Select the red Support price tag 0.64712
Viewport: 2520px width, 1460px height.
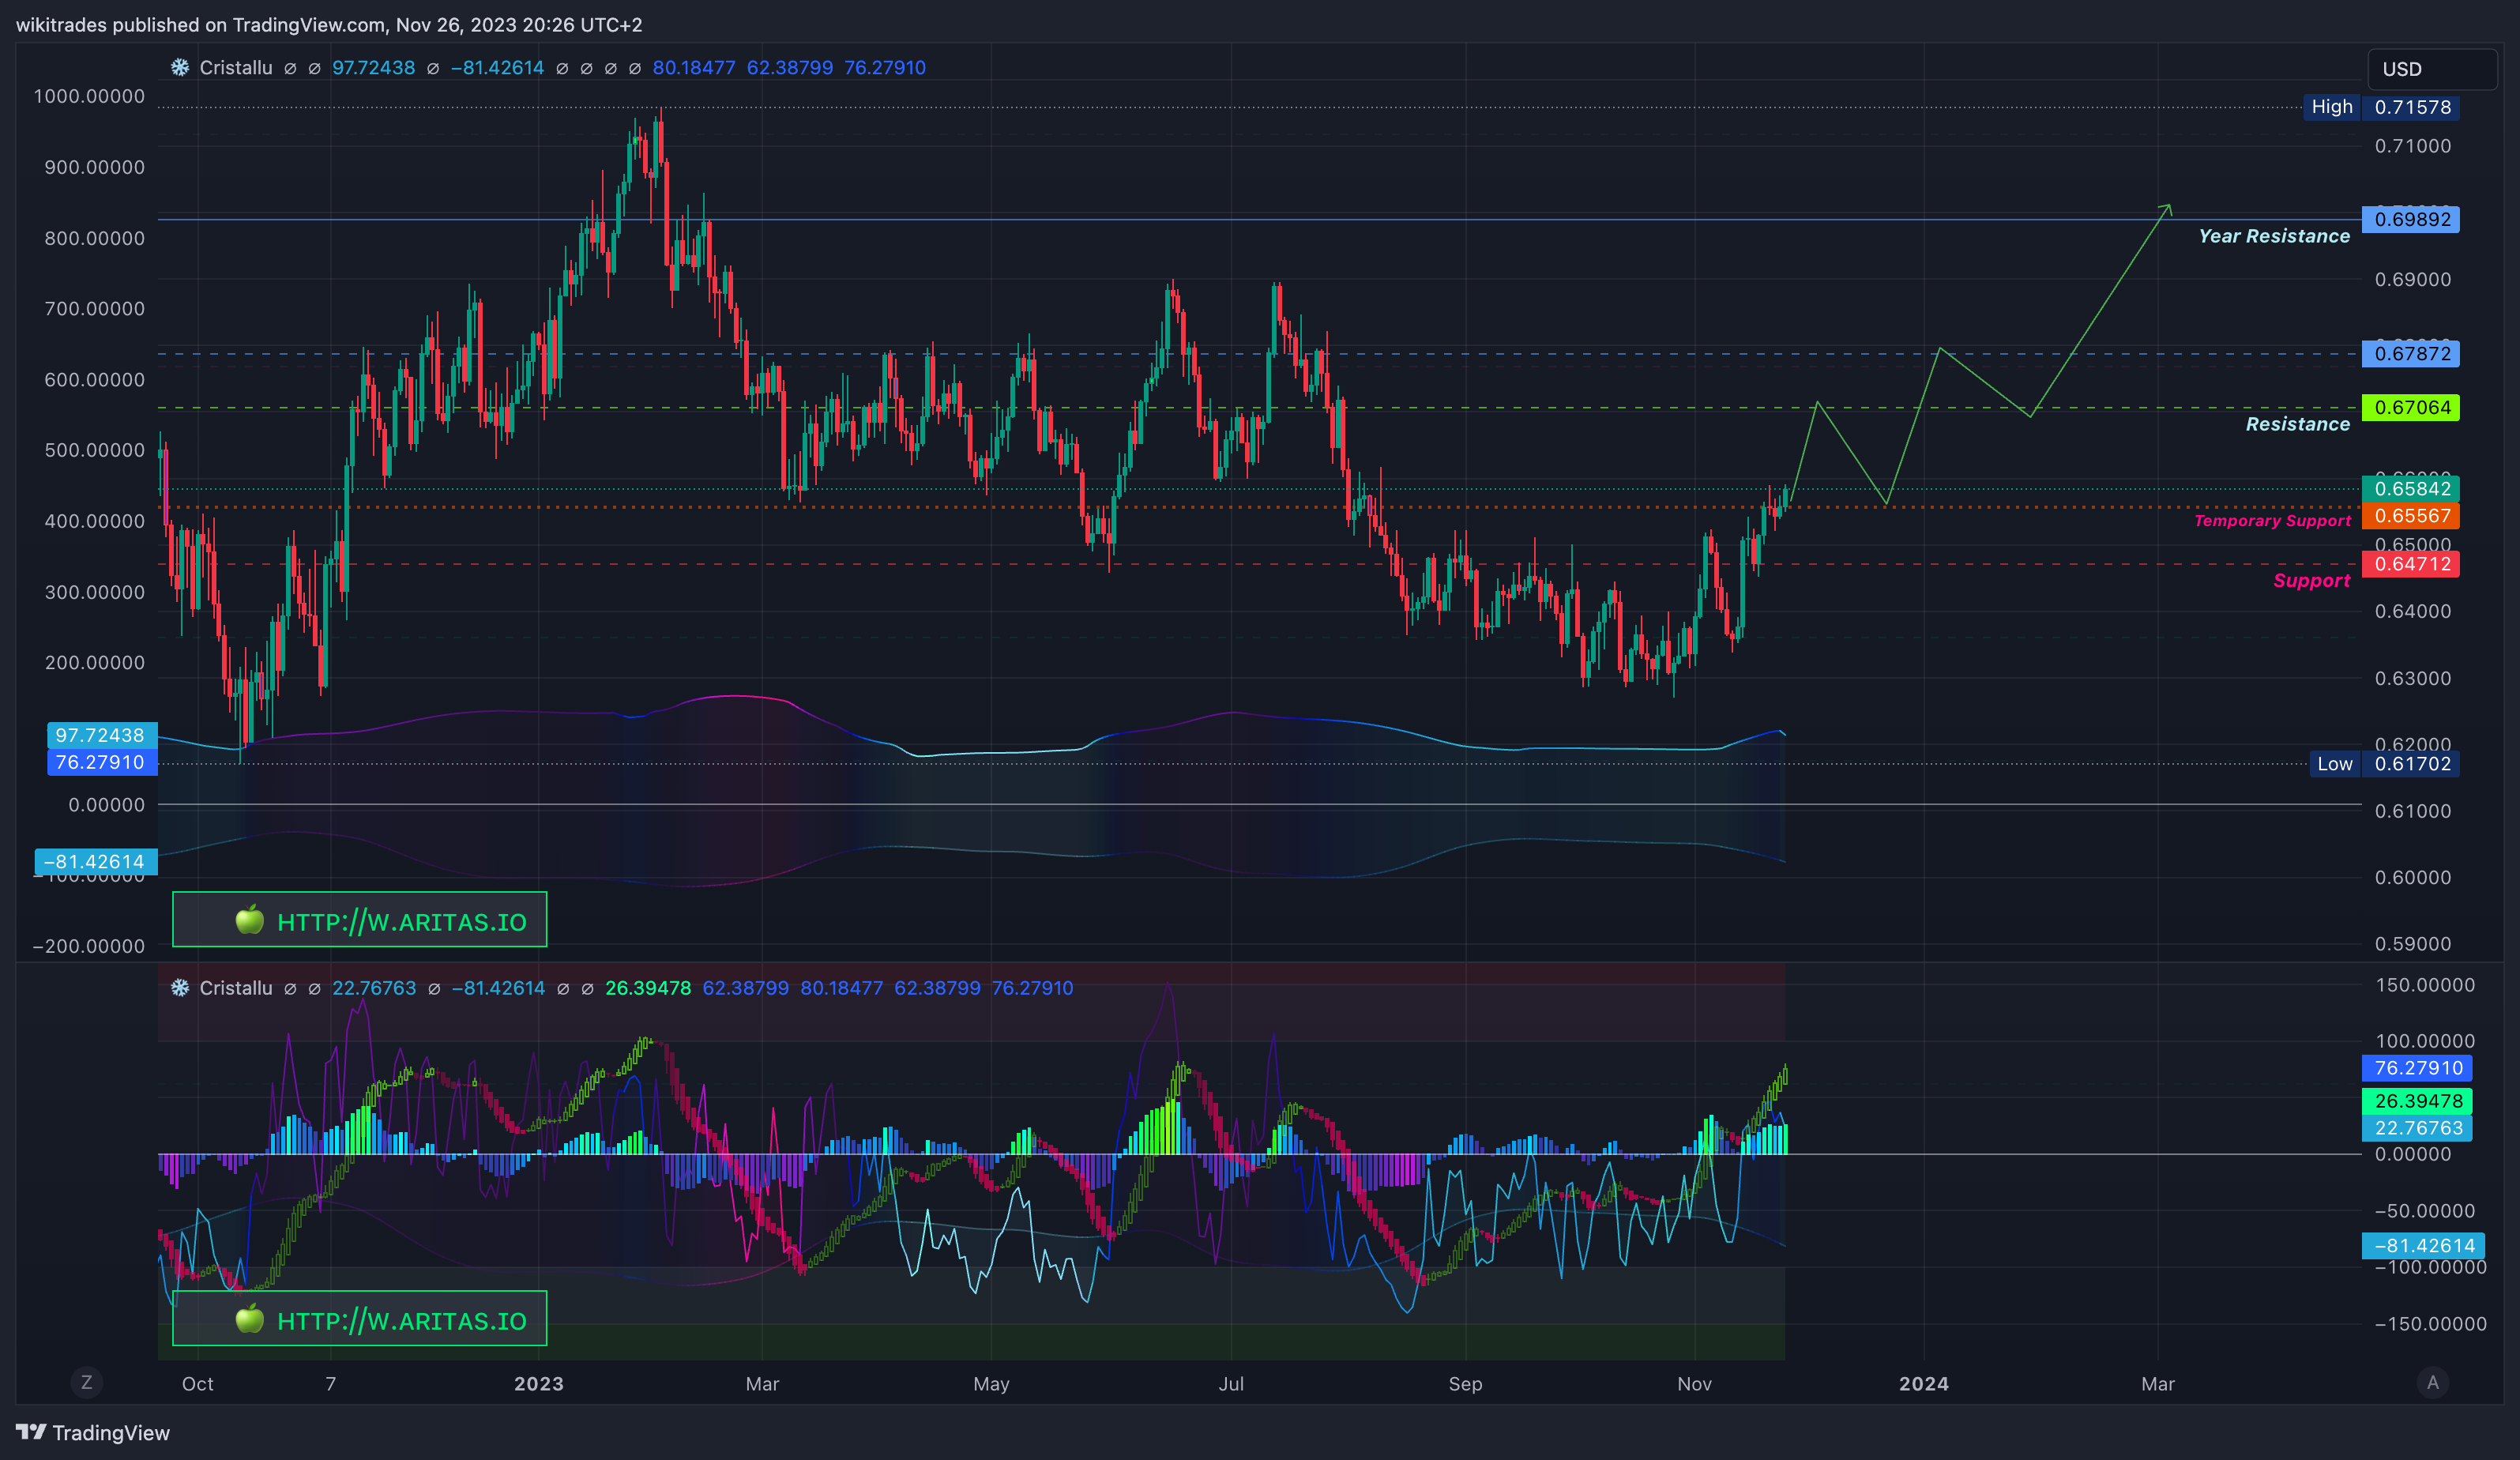pyautogui.click(x=2411, y=564)
